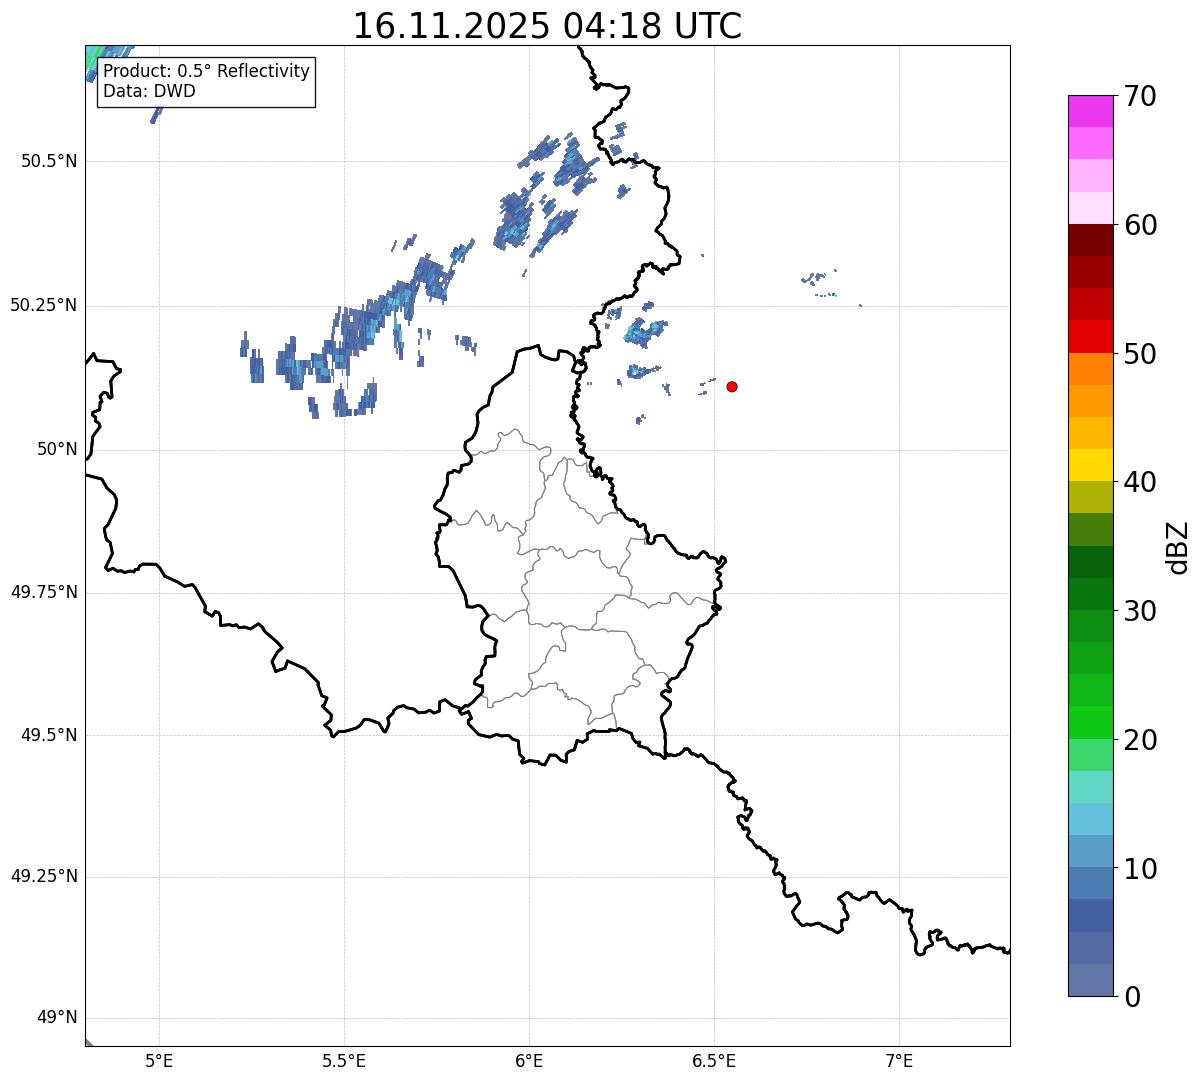Viewport: 1202px width, 1081px height.
Task: Click the colorbar tick label 20
Action: (x=1140, y=741)
